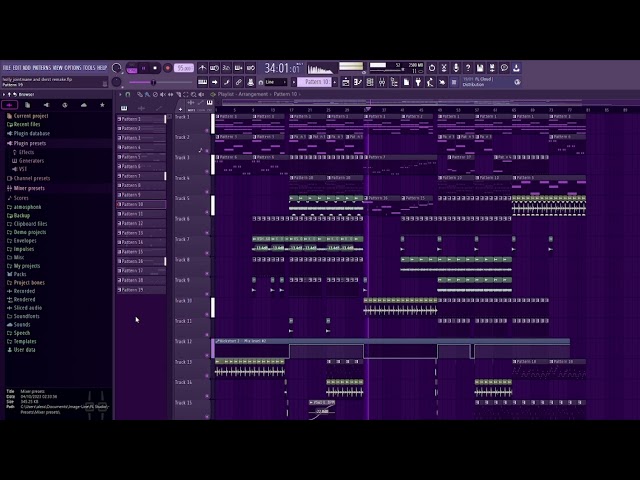Open the FL Cloud Distribution news panel
The image size is (640, 480).
(x=491, y=82)
